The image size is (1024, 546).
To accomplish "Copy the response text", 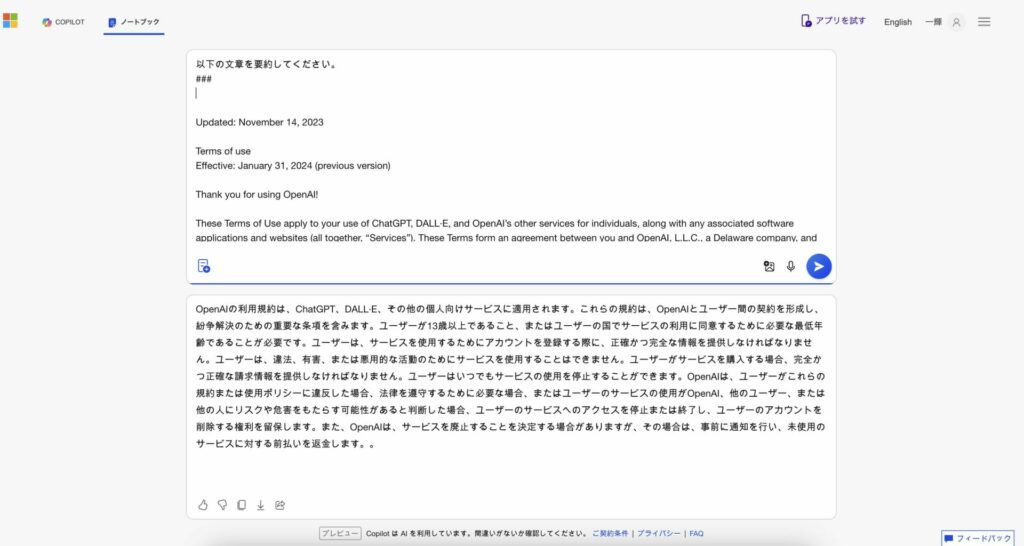I will coord(242,505).
